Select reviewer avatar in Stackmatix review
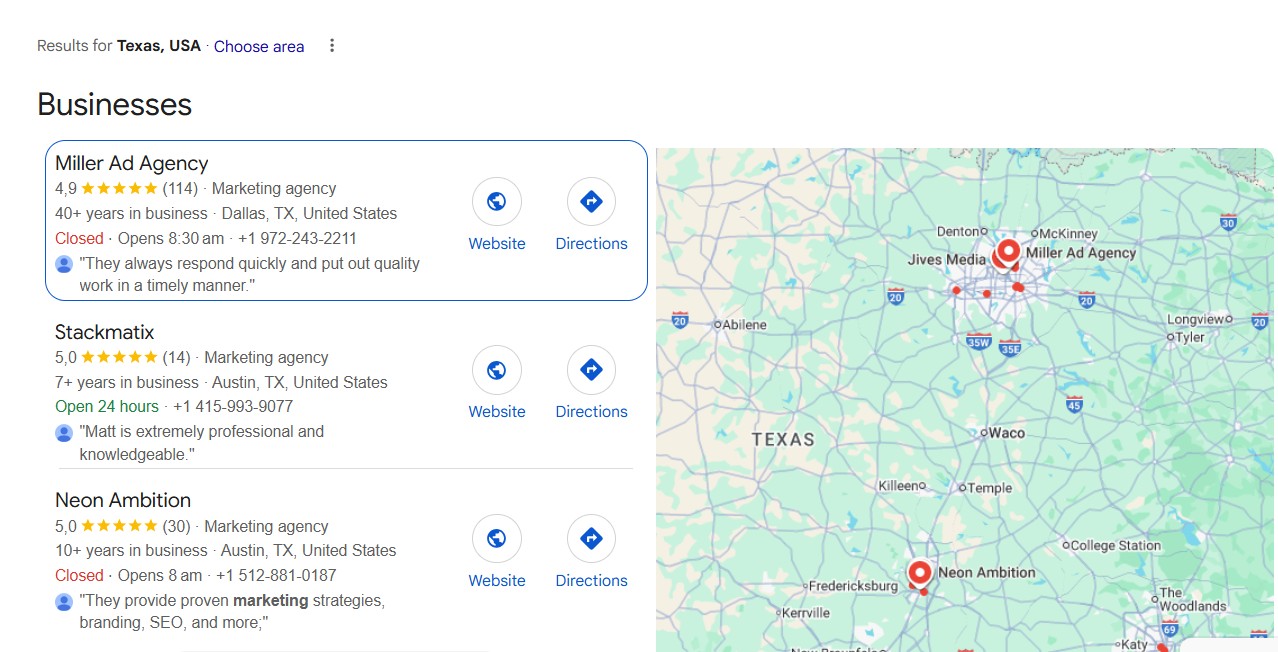The image size is (1278, 652). pos(64,433)
